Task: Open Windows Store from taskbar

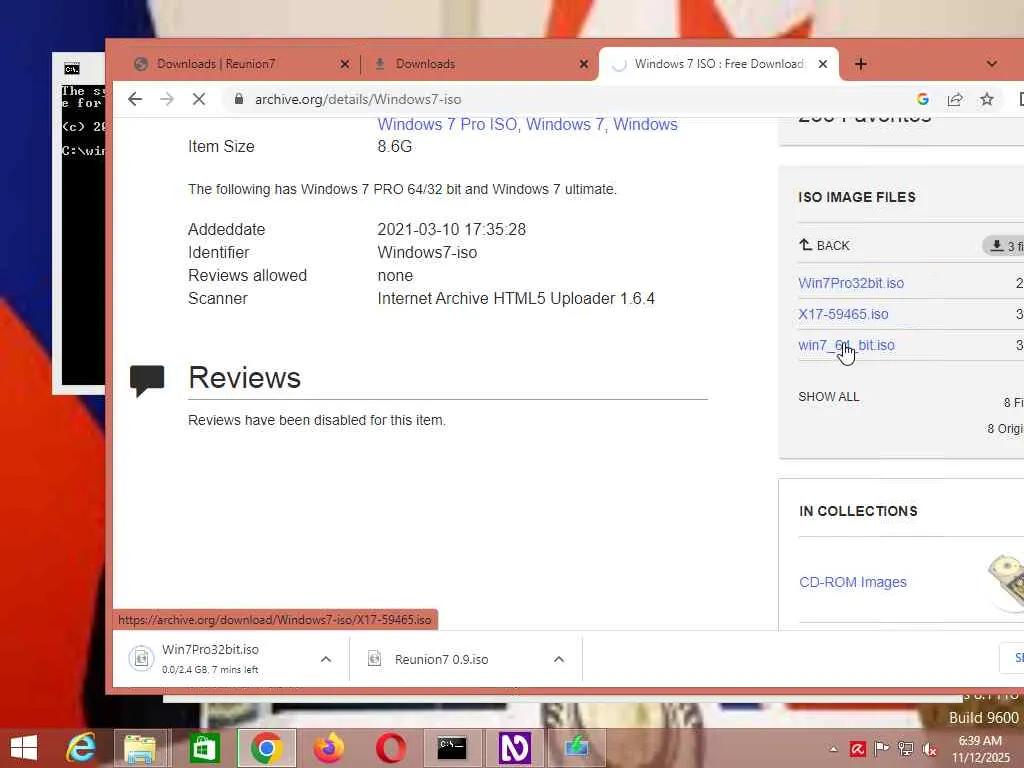Action: point(204,748)
